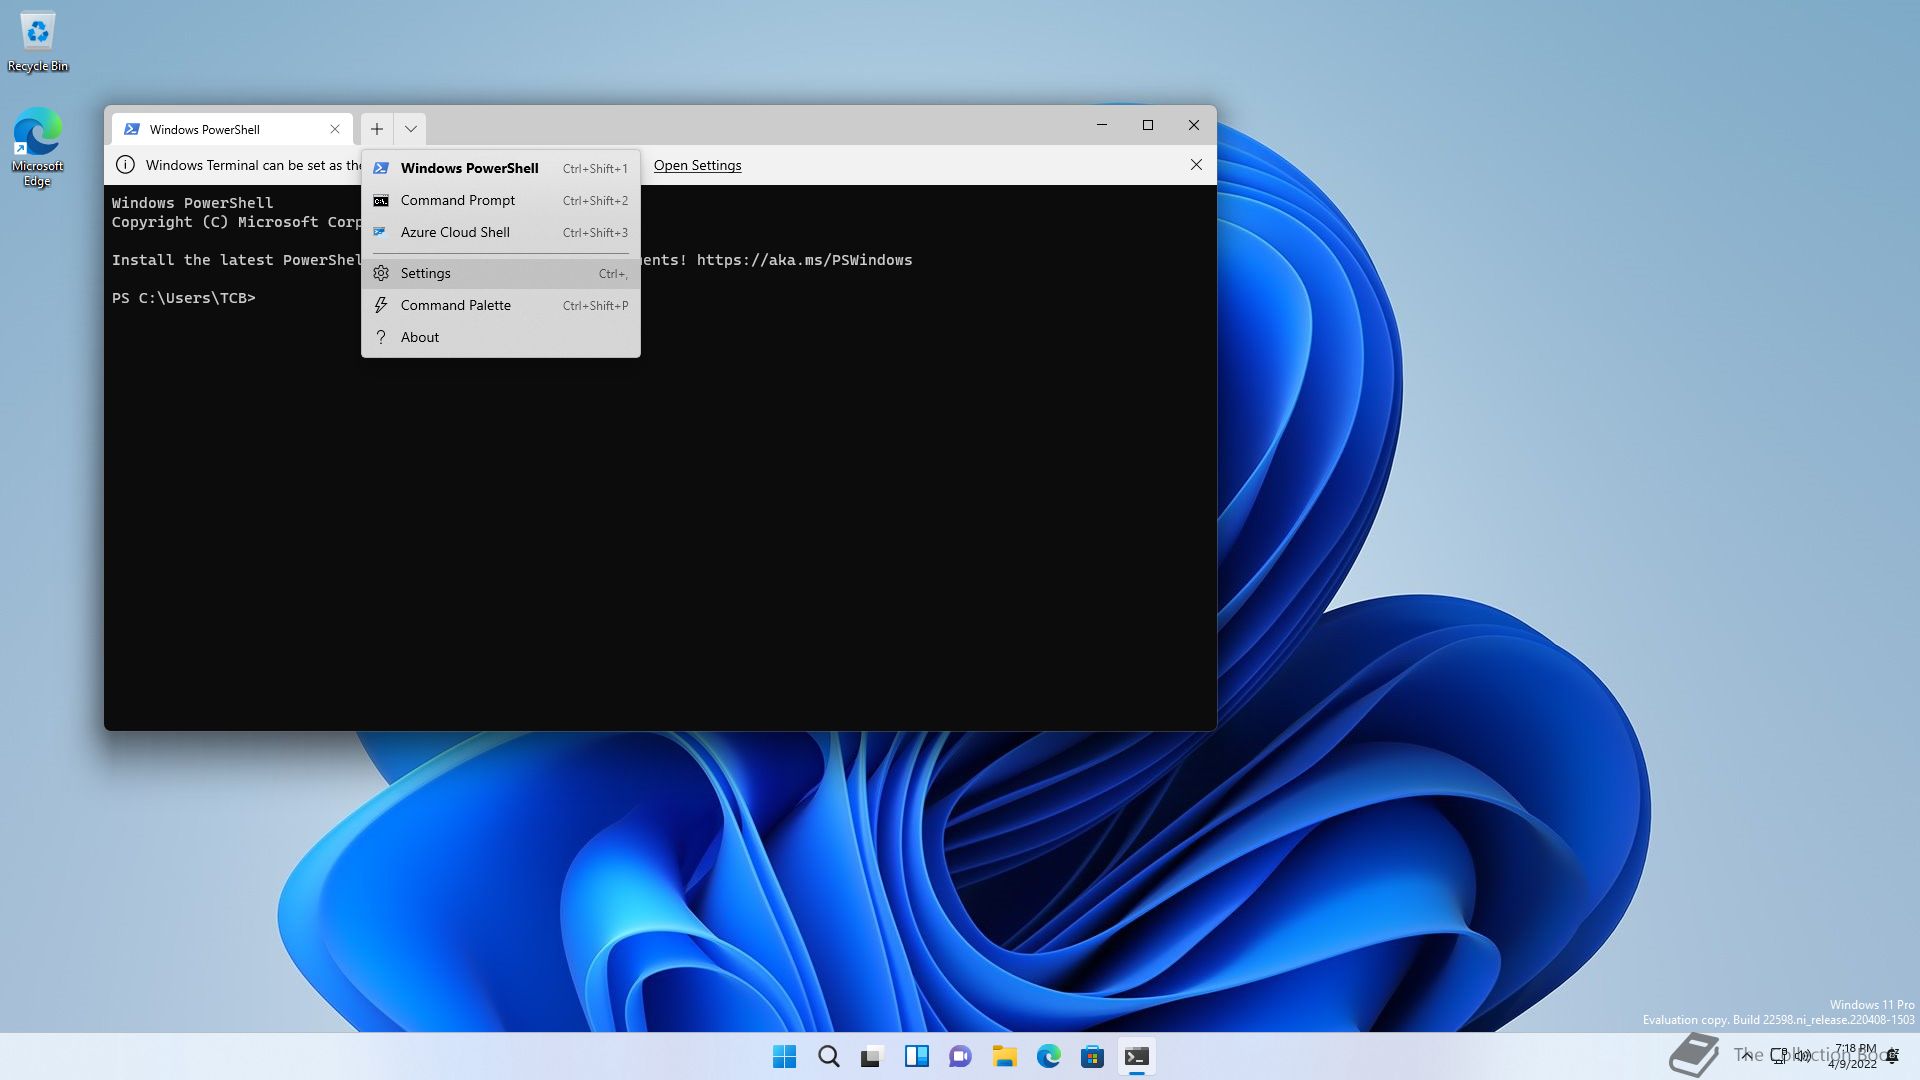Open Command Palette entry
Screen dimensions: 1920x1080
coord(500,305)
